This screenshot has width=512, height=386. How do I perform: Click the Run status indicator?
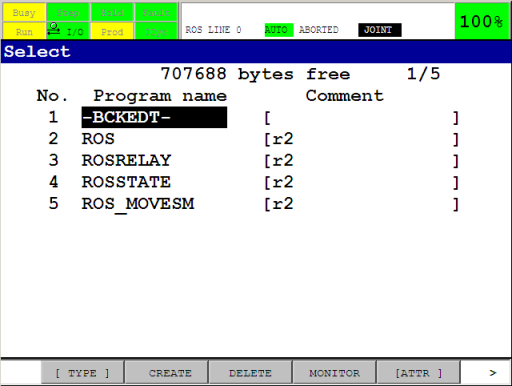click(24, 31)
